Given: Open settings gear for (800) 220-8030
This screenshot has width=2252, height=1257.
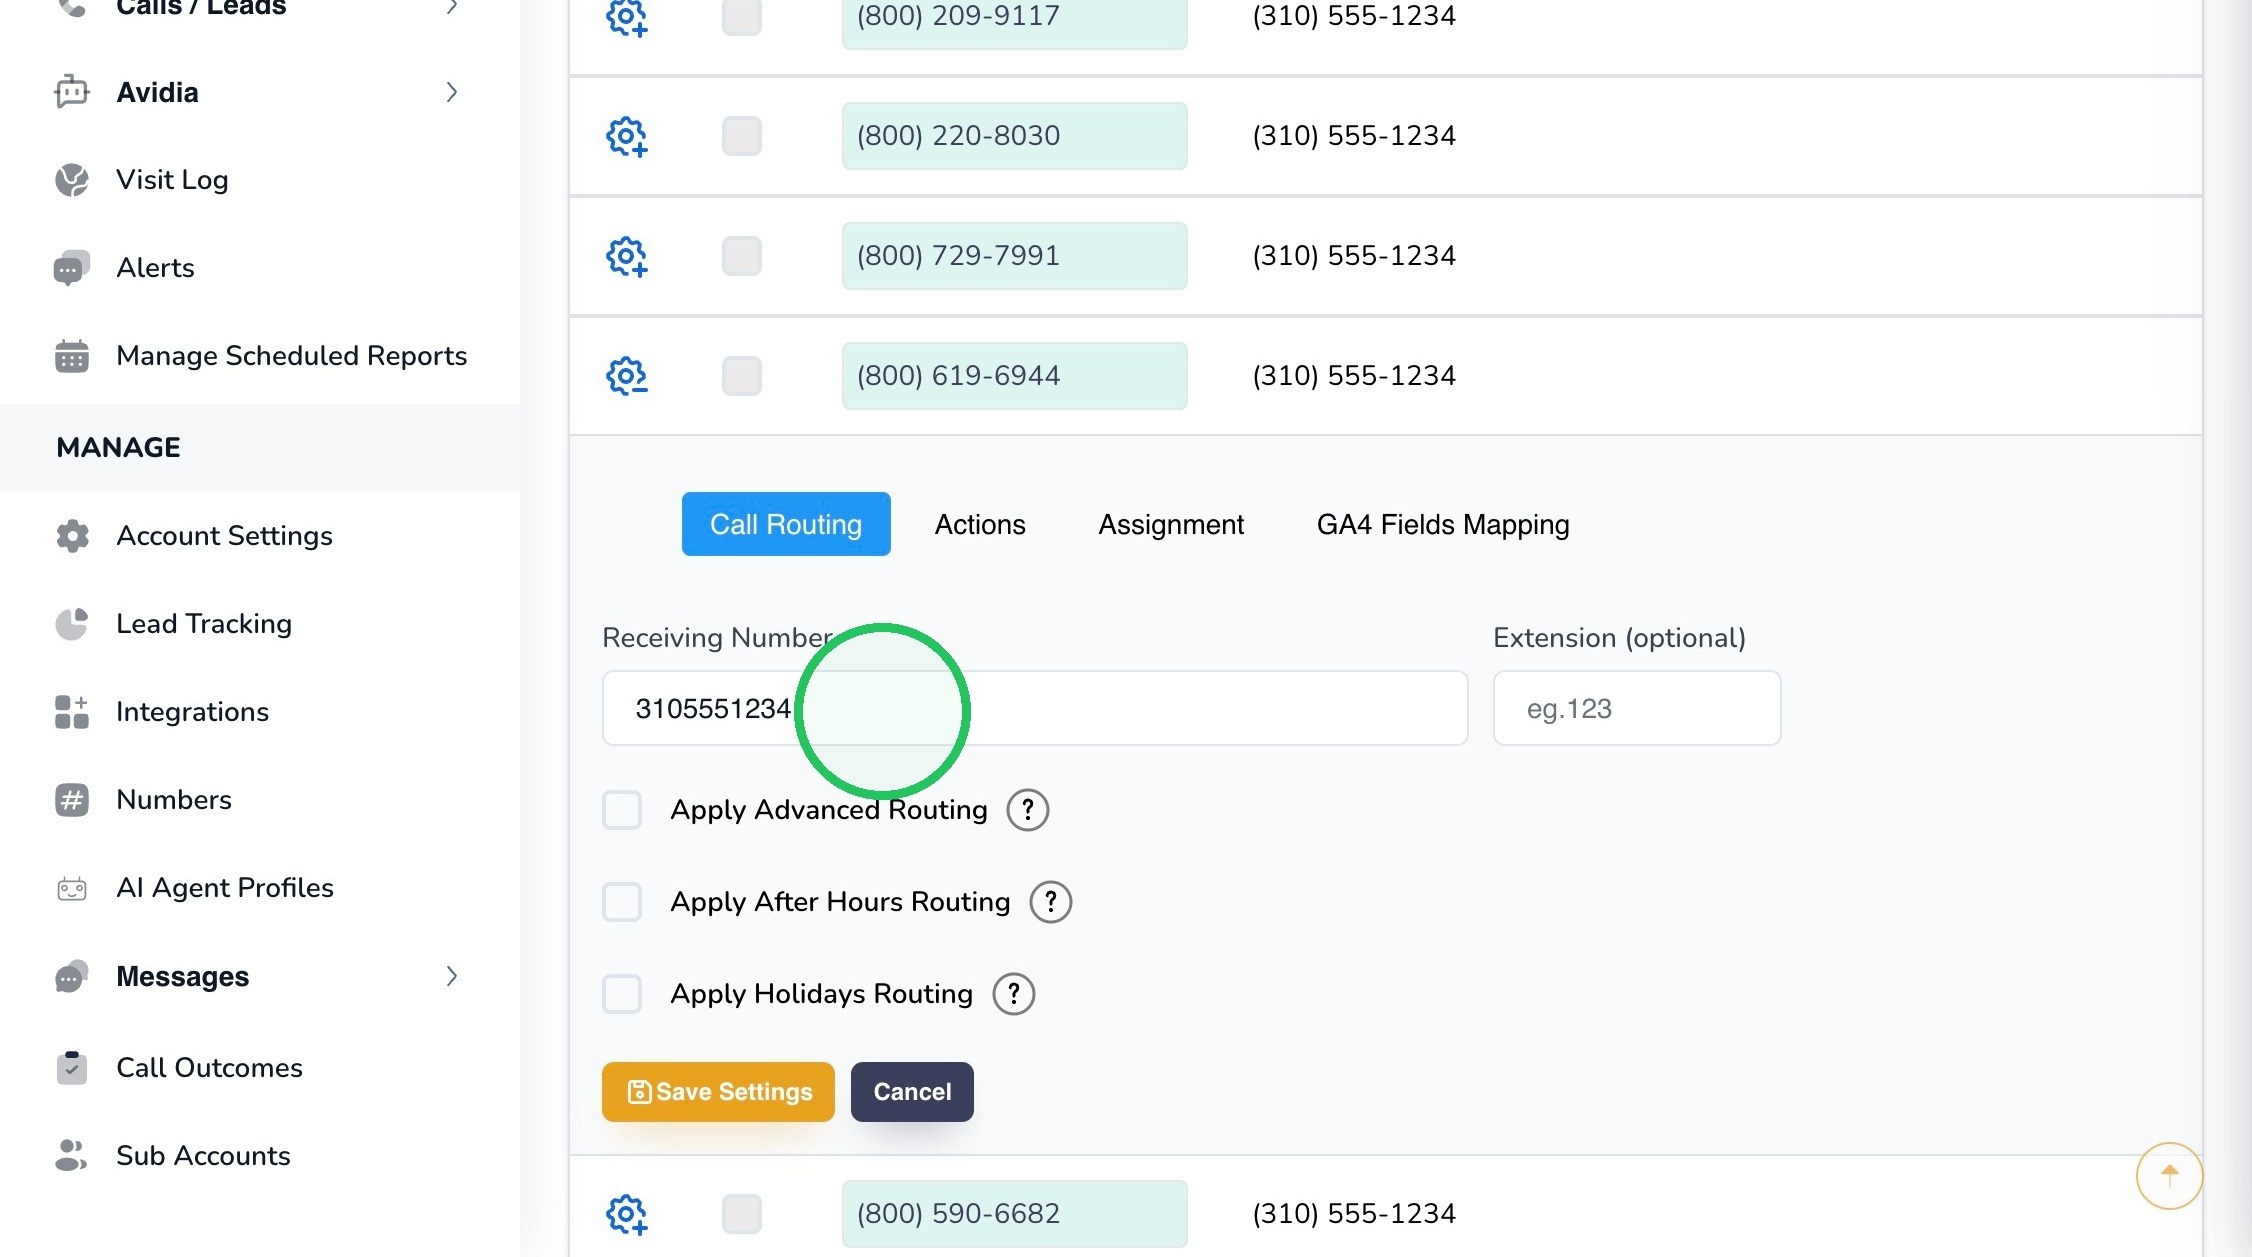Looking at the screenshot, I should click(627, 136).
